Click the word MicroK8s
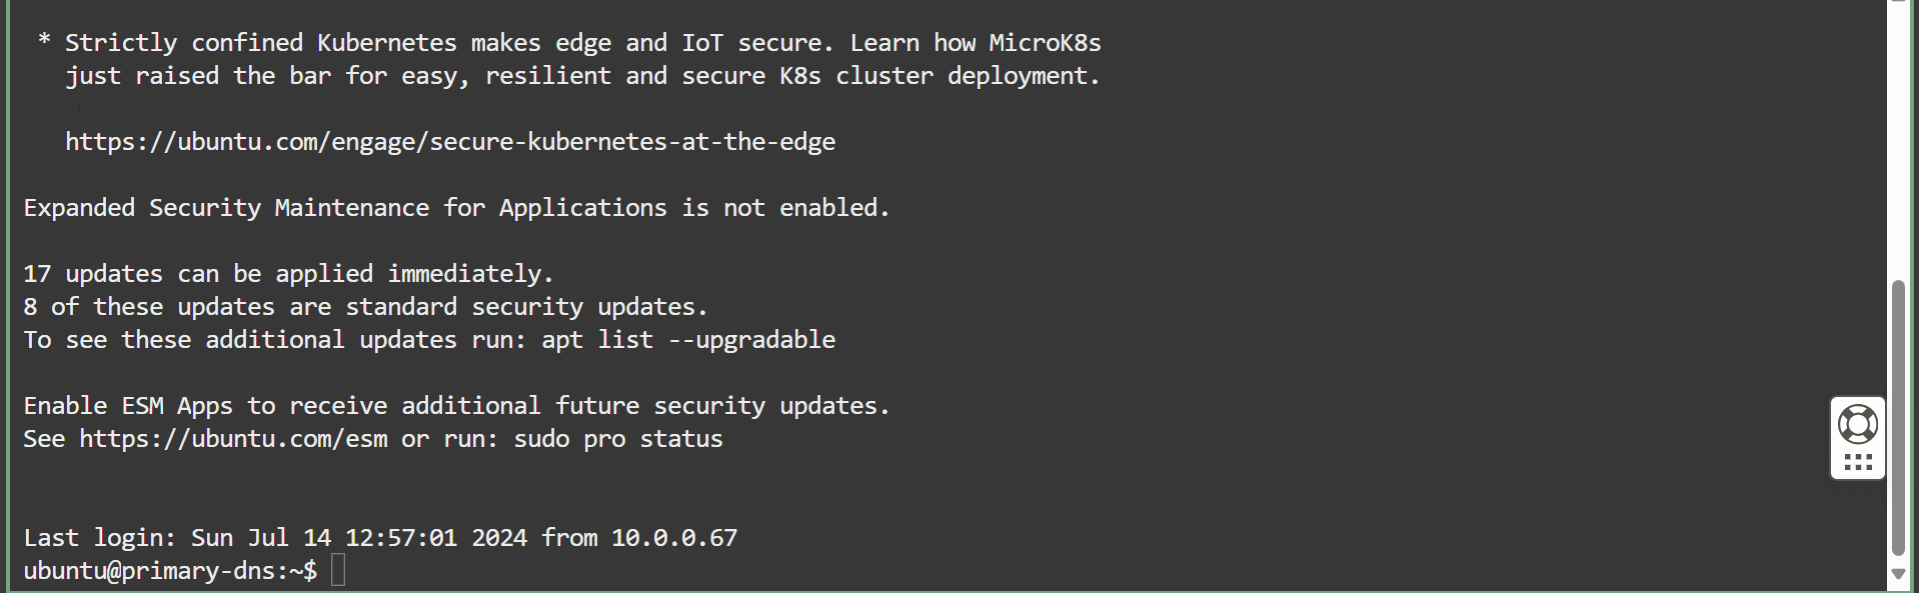 tap(1045, 43)
